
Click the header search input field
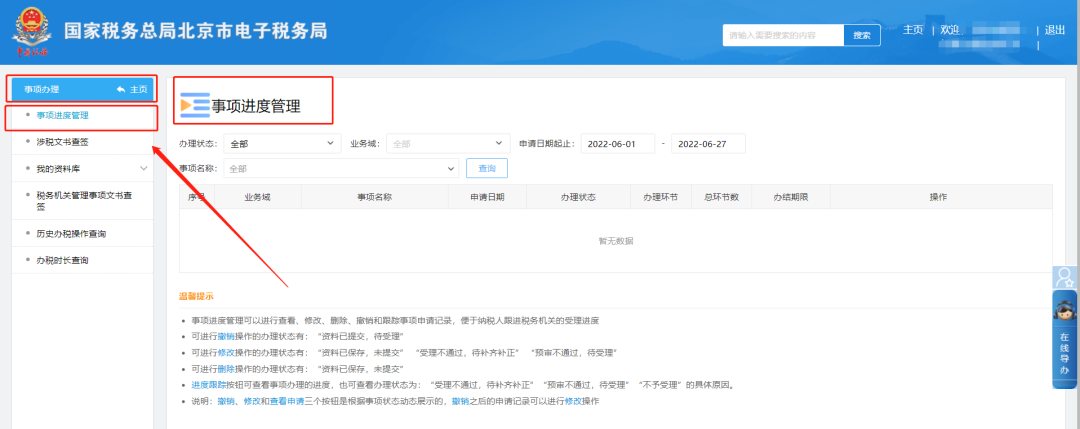click(x=782, y=35)
